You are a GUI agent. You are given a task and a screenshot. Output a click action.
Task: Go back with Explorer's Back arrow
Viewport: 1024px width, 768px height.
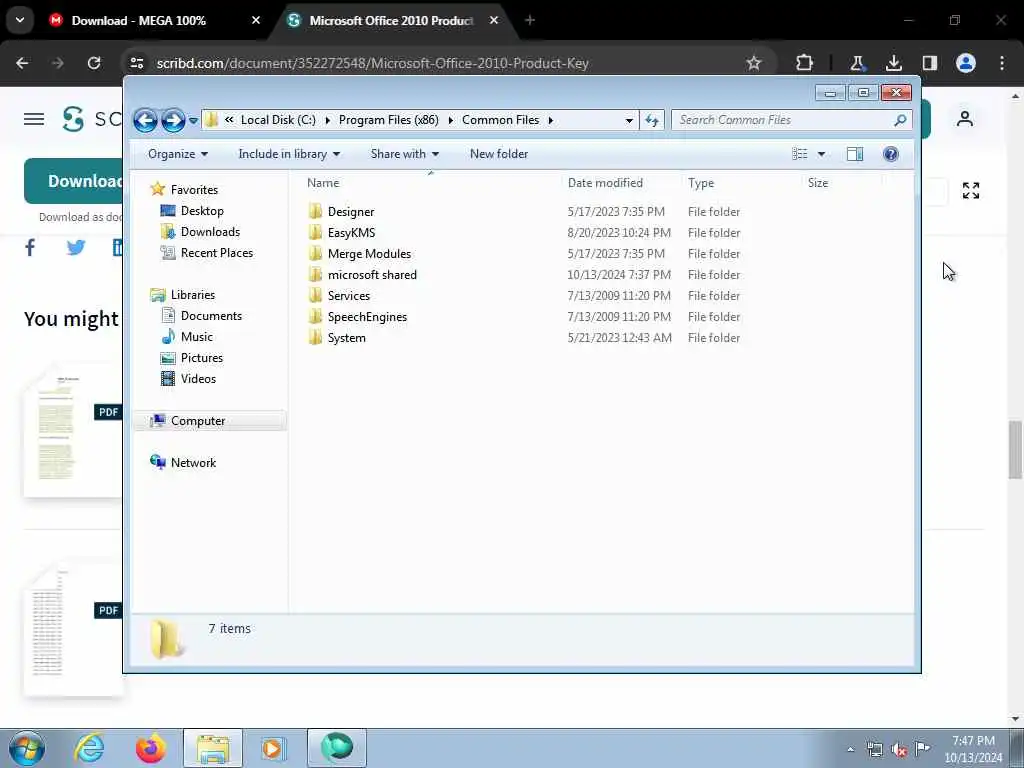(x=145, y=120)
